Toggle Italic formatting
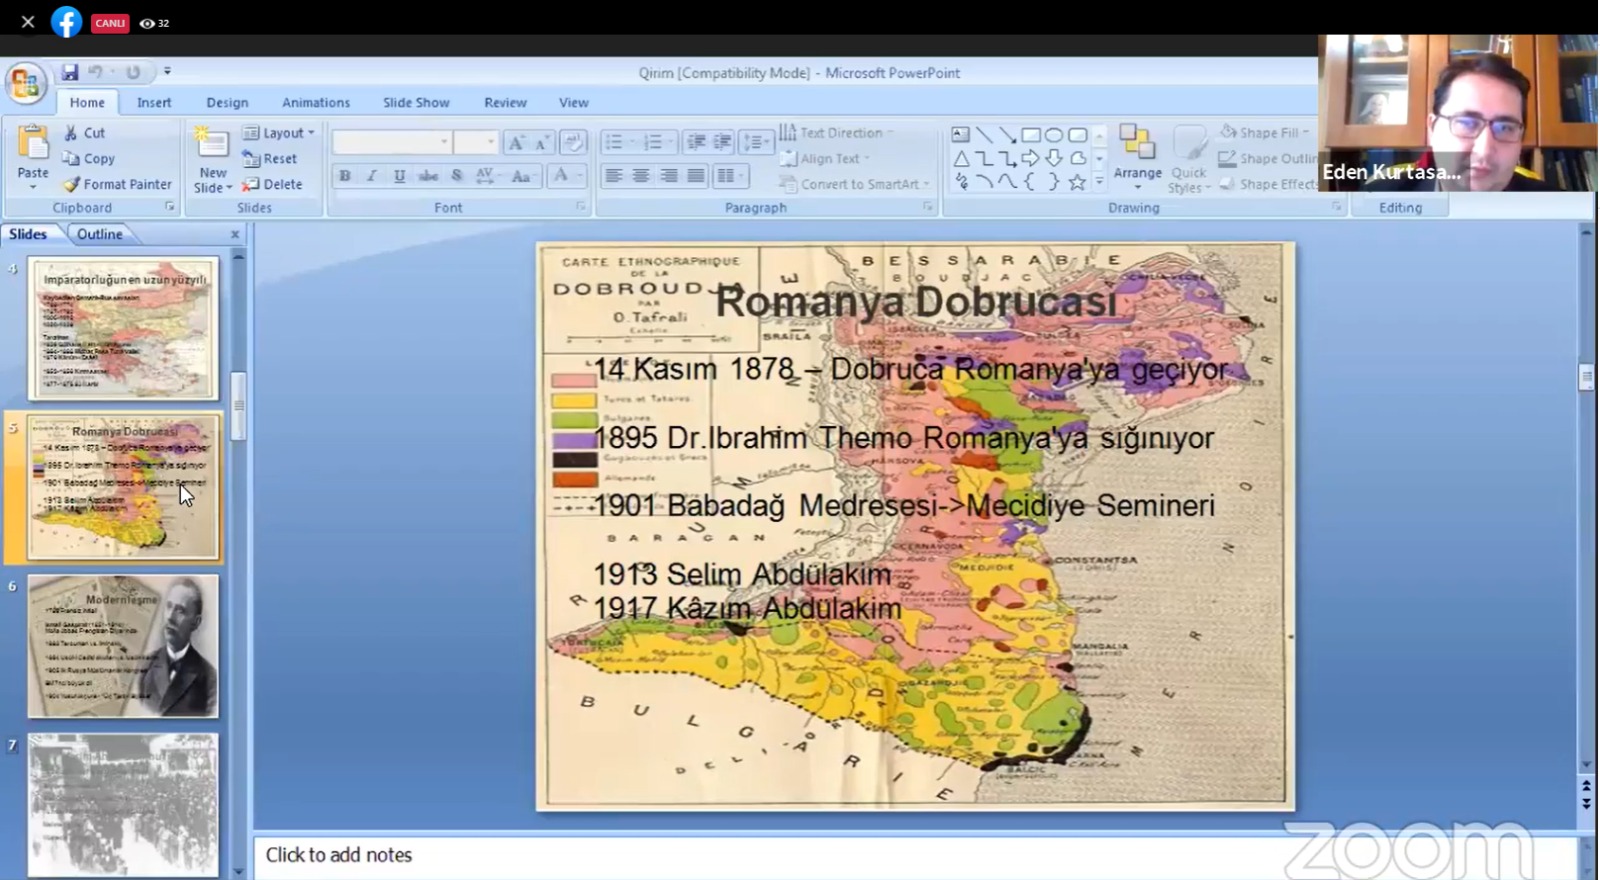 click(x=372, y=176)
